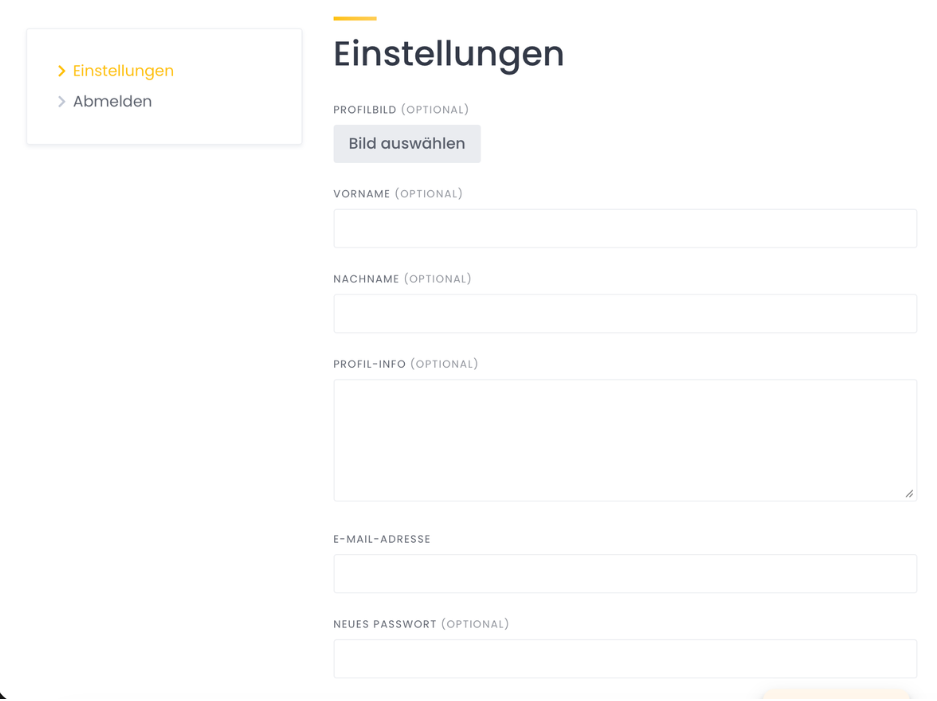Screen dimensions: 937x701
Task: Select Abmelden in the sidebar
Action: pyautogui.click(x=112, y=102)
